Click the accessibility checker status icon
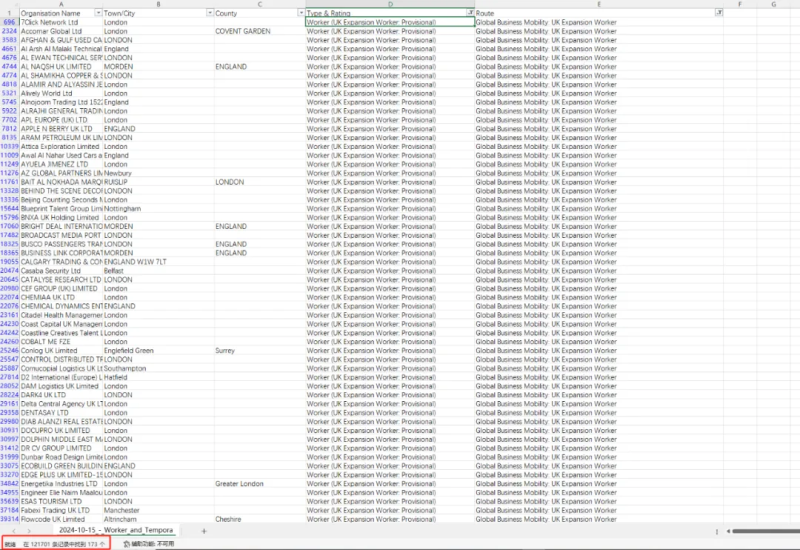Viewport: 800px width, 550px height. click(x=127, y=544)
